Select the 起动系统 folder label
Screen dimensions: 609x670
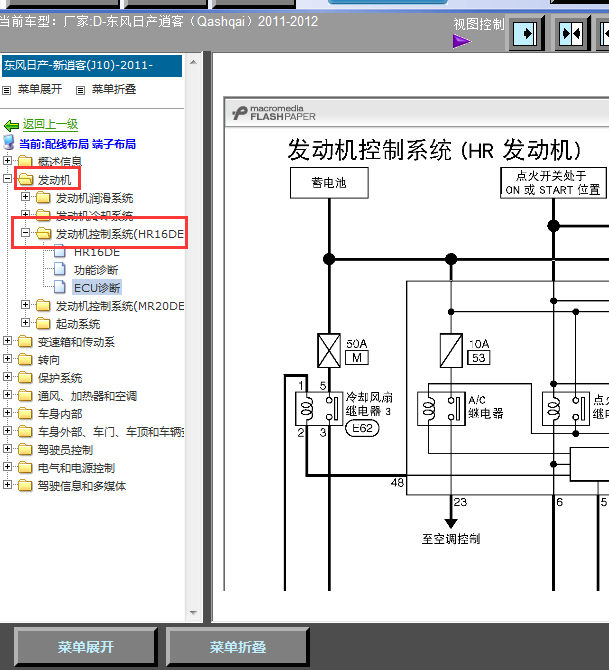tap(78, 324)
